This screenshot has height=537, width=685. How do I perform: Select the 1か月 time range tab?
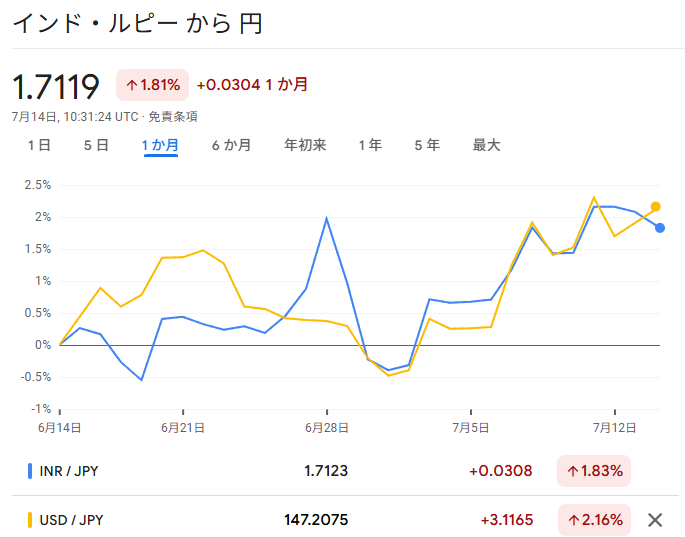pyautogui.click(x=160, y=145)
